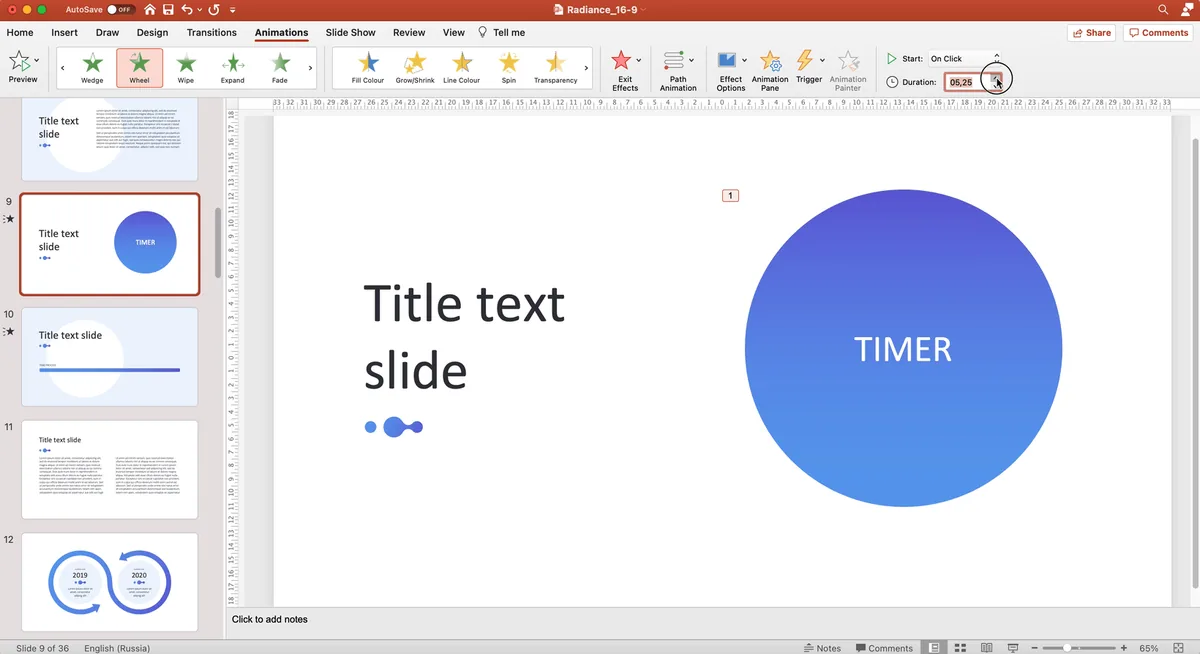Switch to Slide Sorter view
The height and width of the screenshot is (654, 1200).
click(x=960, y=648)
